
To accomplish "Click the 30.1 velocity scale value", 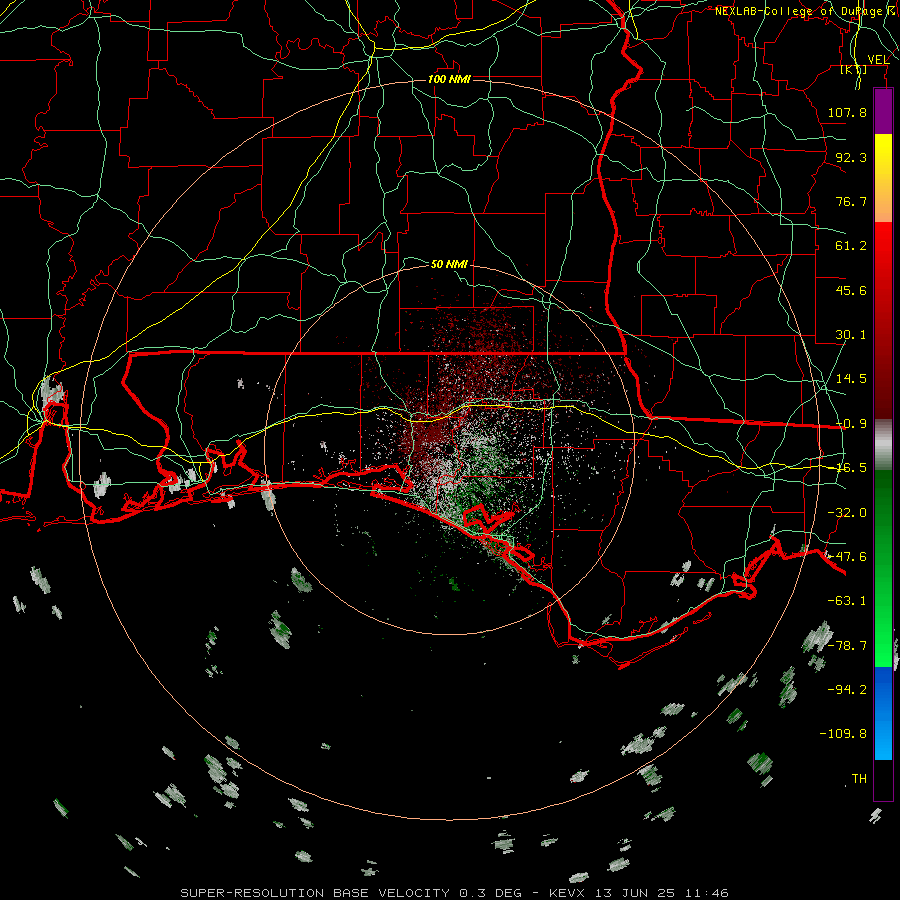I will (x=851, y=335).
